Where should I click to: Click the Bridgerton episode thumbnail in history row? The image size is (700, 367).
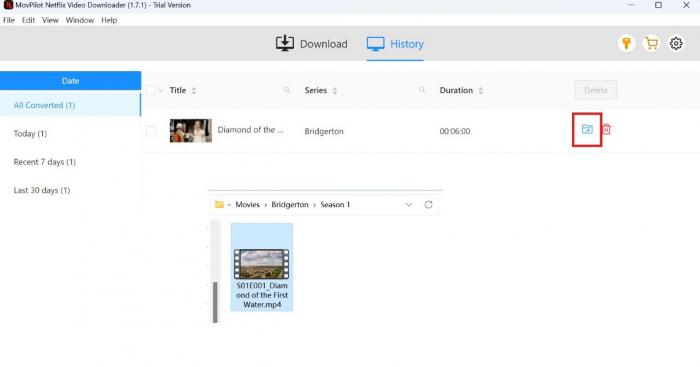click(191, 130)
